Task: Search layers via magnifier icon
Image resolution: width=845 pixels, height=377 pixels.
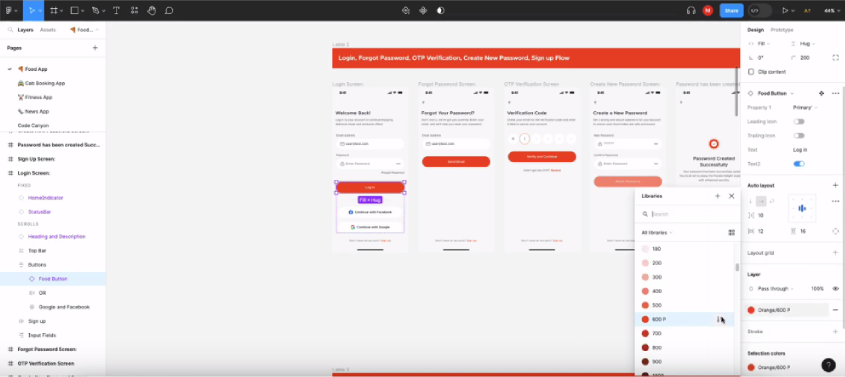Action: (10, 30)
